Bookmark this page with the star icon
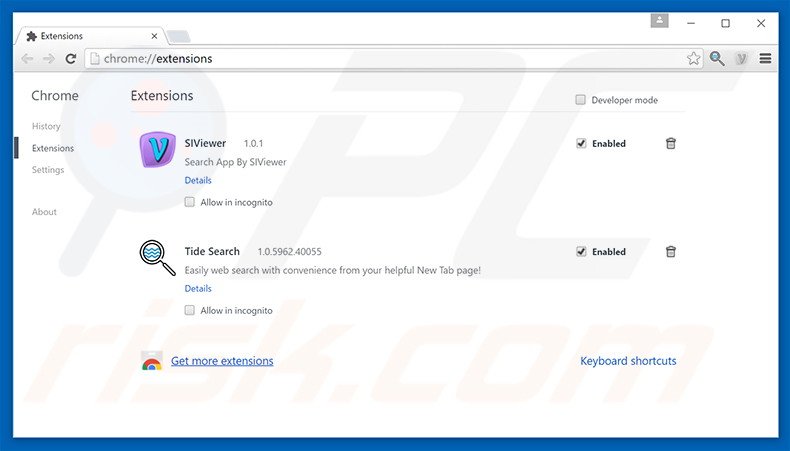The height and width of the screenshot is (451, 790). point(693,58)
